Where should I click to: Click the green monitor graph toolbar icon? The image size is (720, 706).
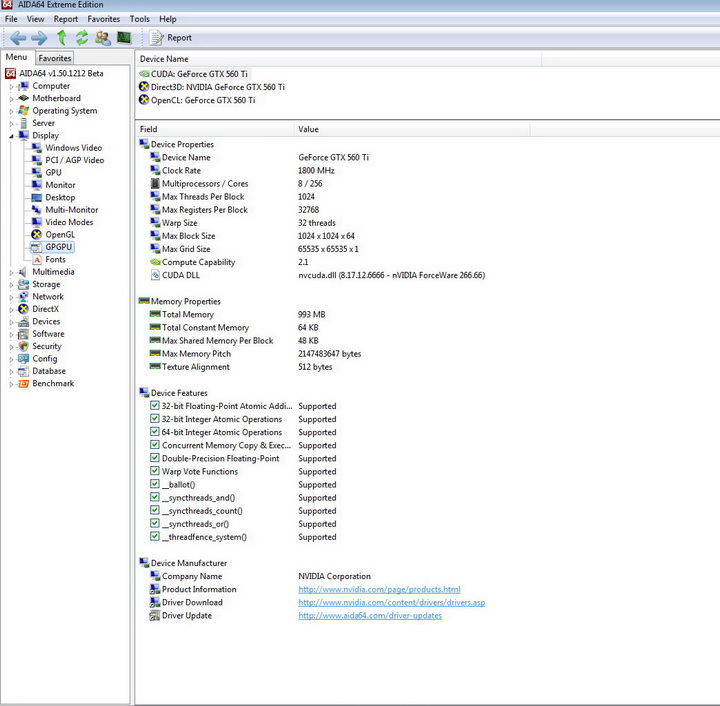coord(124,38)
